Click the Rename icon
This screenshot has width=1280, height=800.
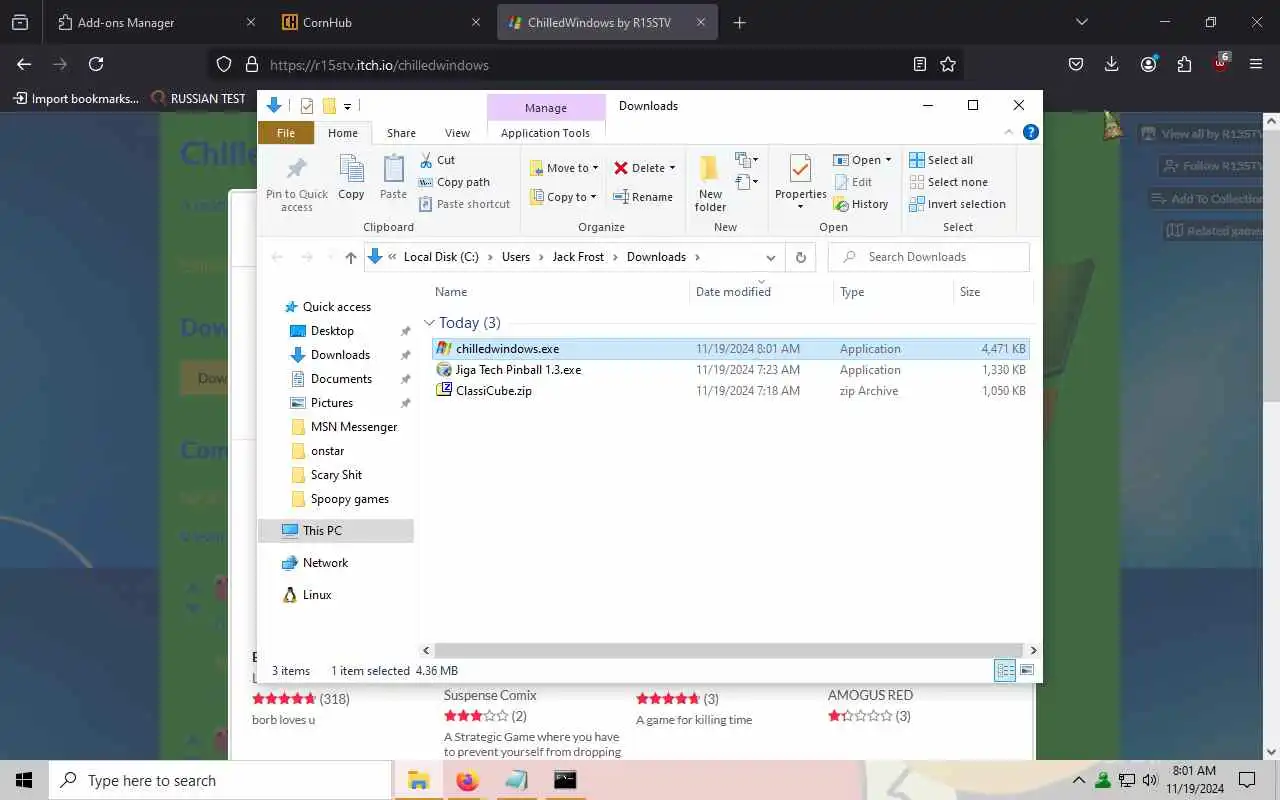[620, 197]
